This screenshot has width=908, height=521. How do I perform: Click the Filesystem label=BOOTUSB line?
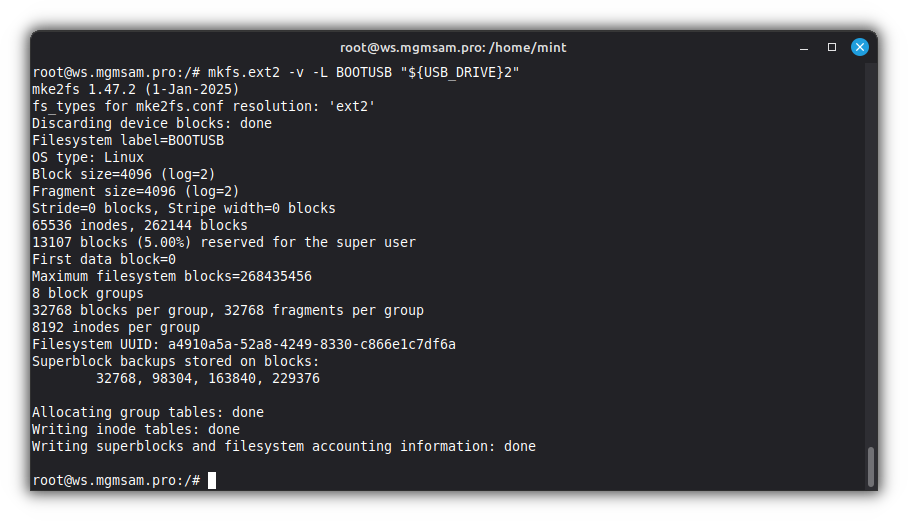click(128, 140)
